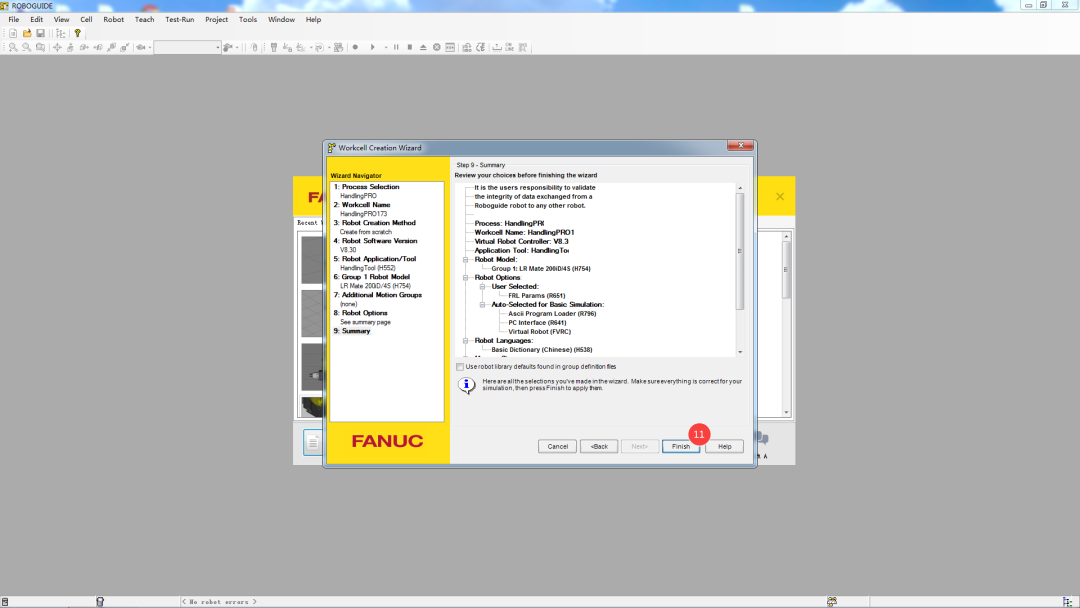Click the down arrow of summary scrollbar
This screenshot has height=608, width=1080.
pyautogui.click(x=740, y=352)
